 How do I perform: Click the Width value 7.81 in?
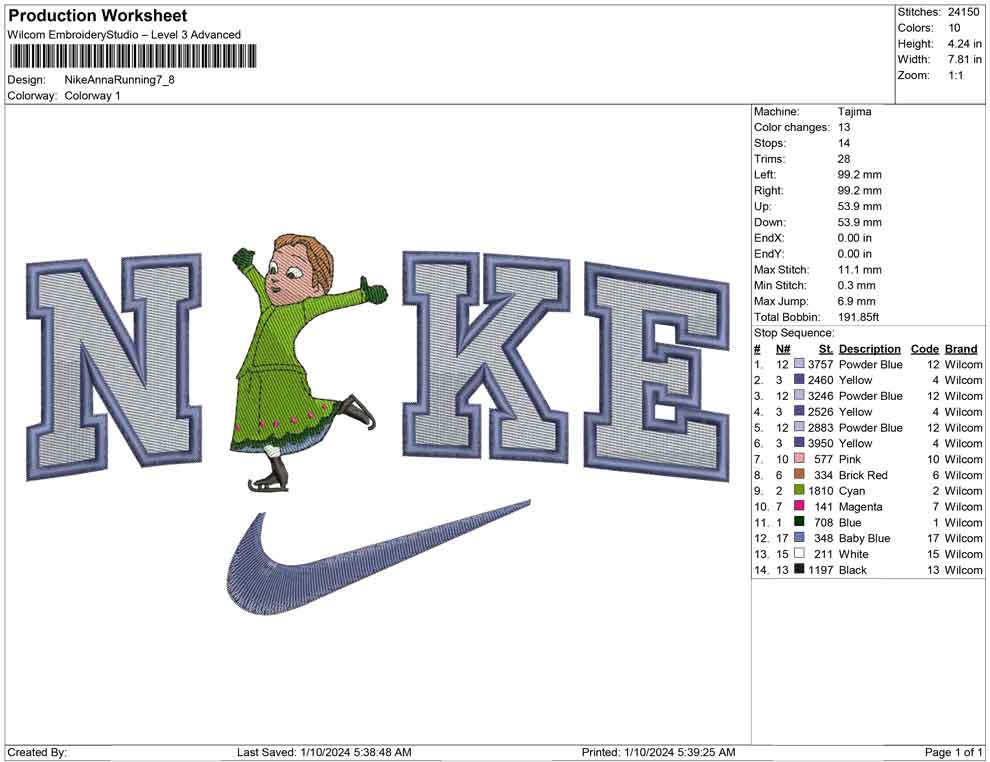click(964, 59)
